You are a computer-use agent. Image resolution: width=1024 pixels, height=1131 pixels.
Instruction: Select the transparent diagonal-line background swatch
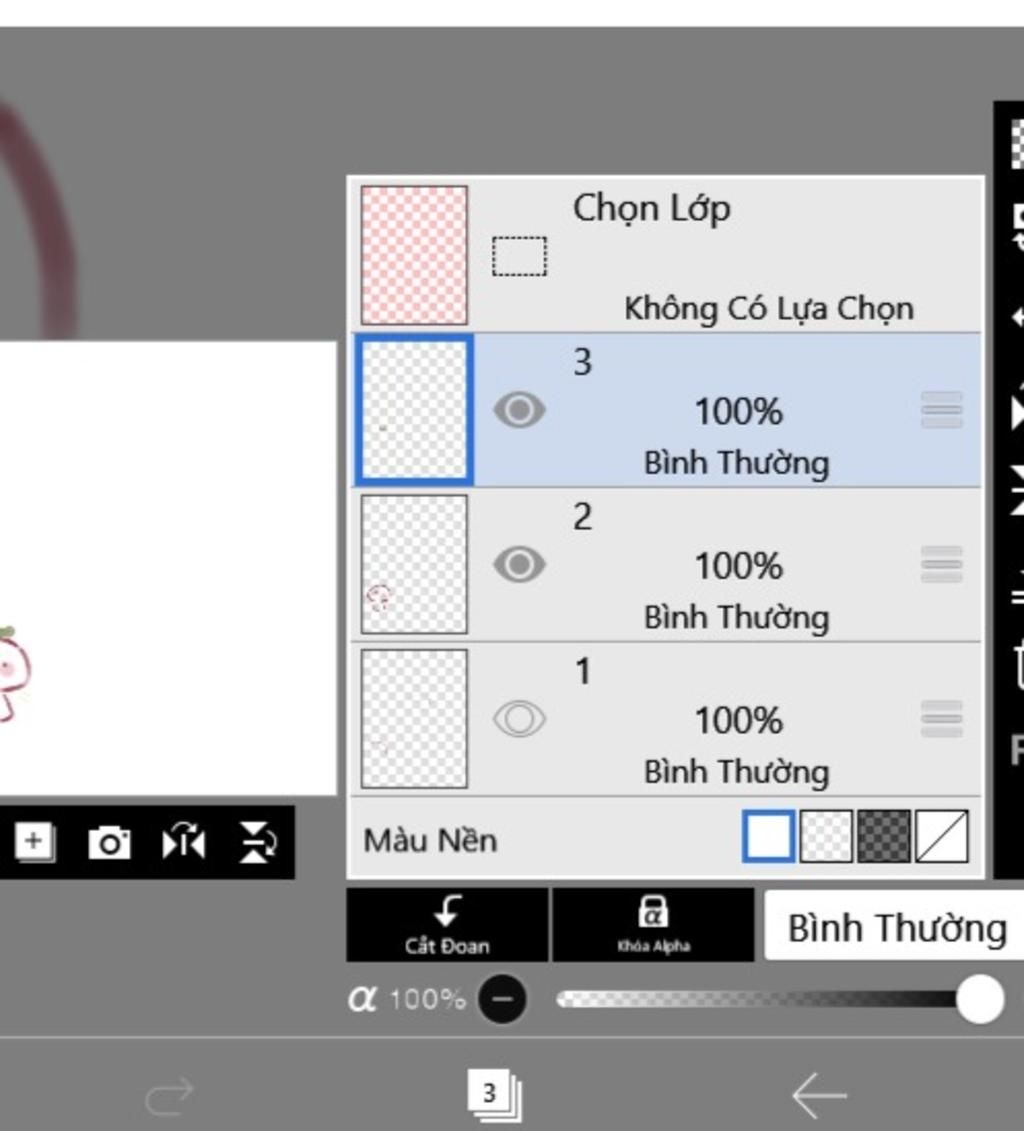coord(942,837)
